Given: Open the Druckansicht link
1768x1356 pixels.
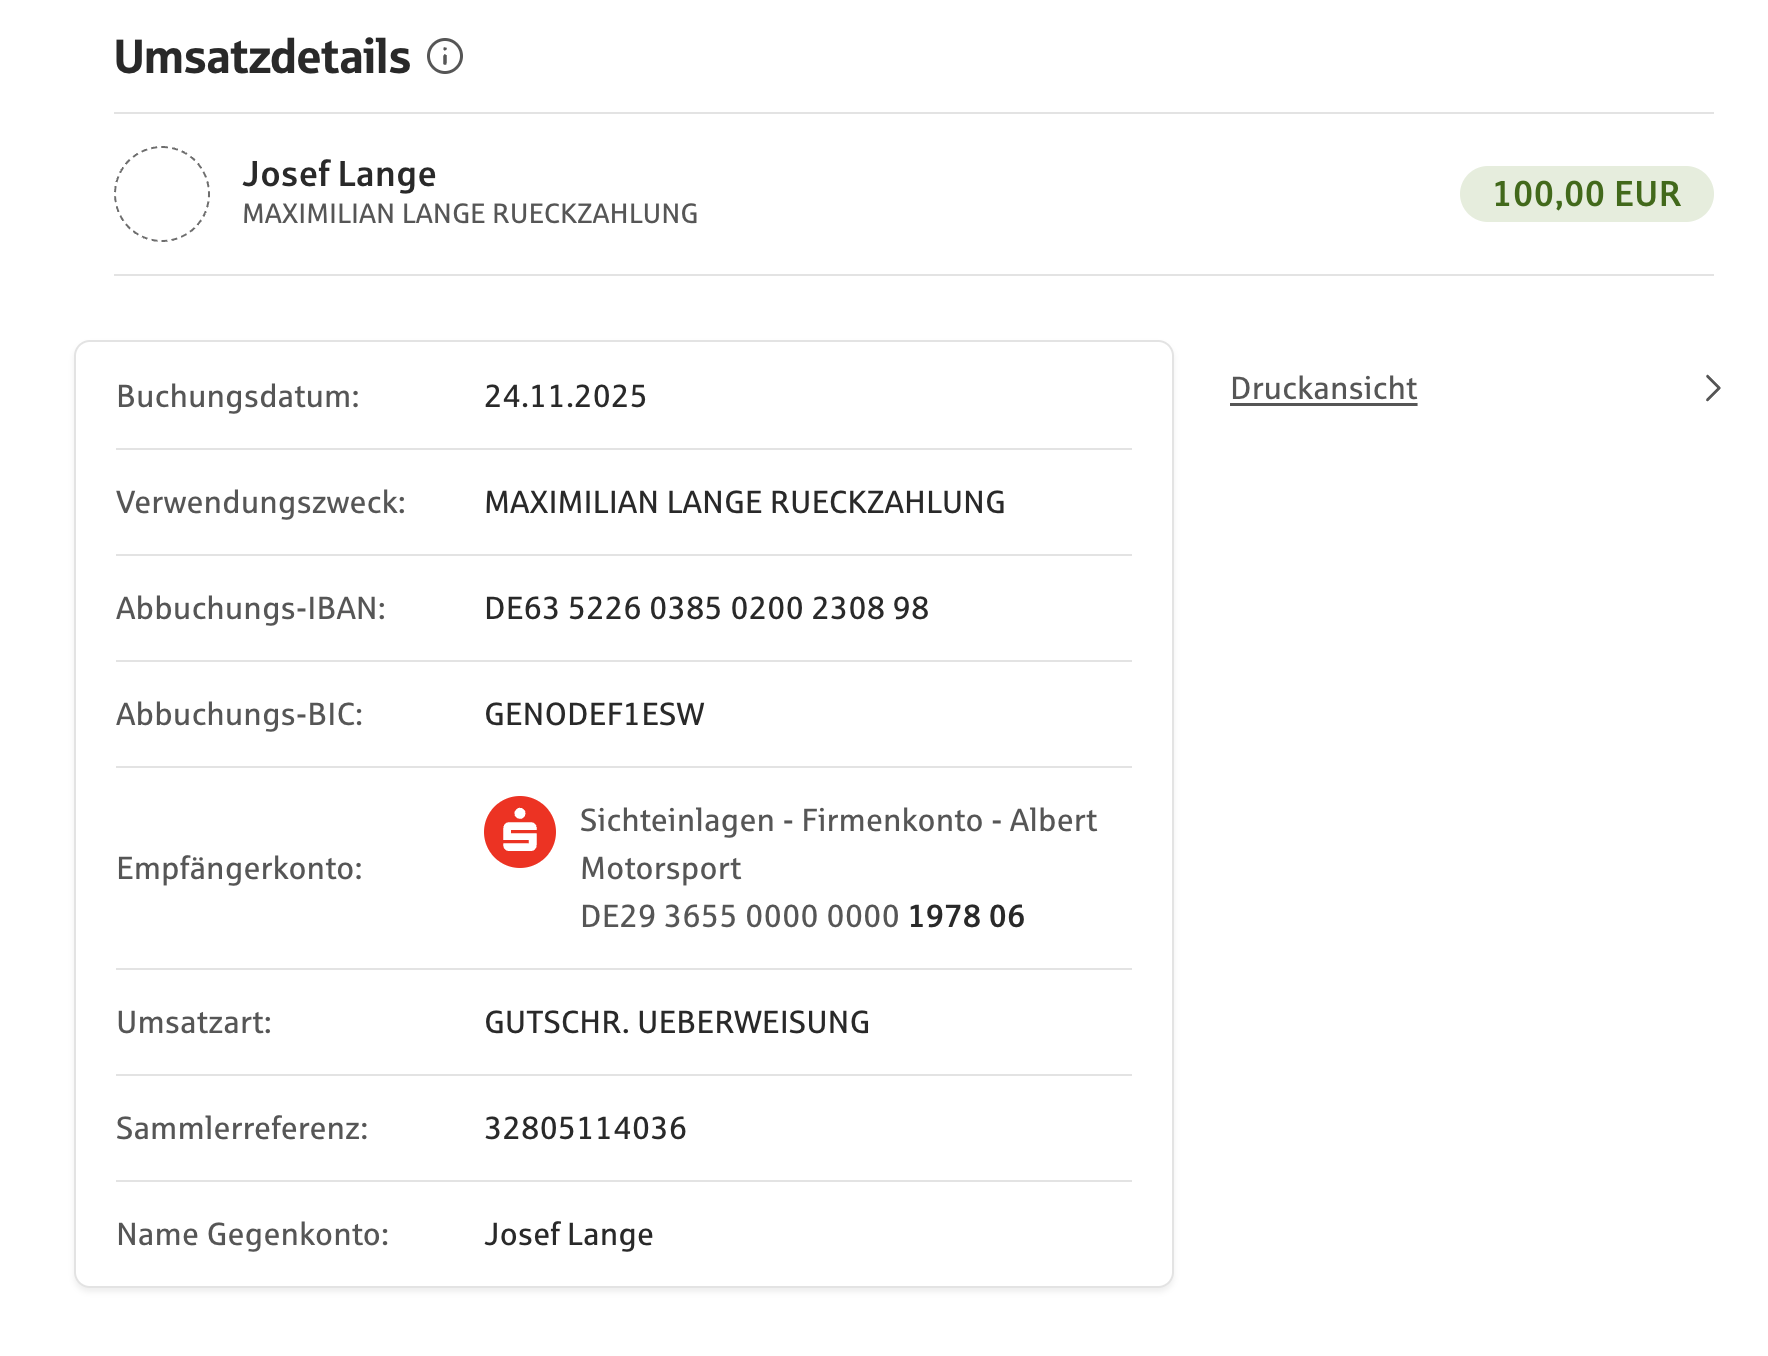Looking at the screenshot, I should point(1323,388).
